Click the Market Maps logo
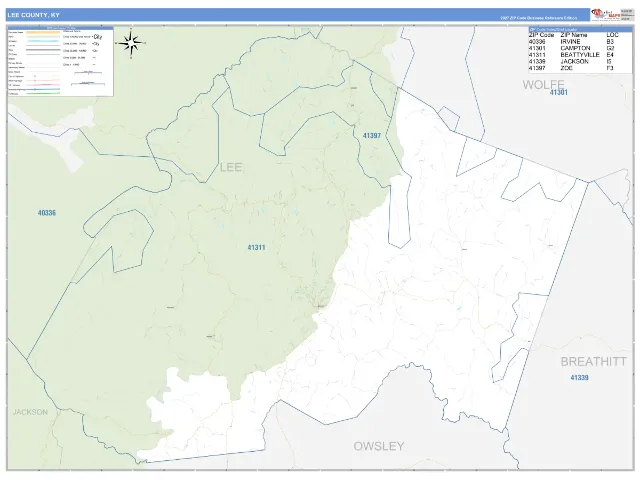 pyautogui.click(x=606, y=14)
